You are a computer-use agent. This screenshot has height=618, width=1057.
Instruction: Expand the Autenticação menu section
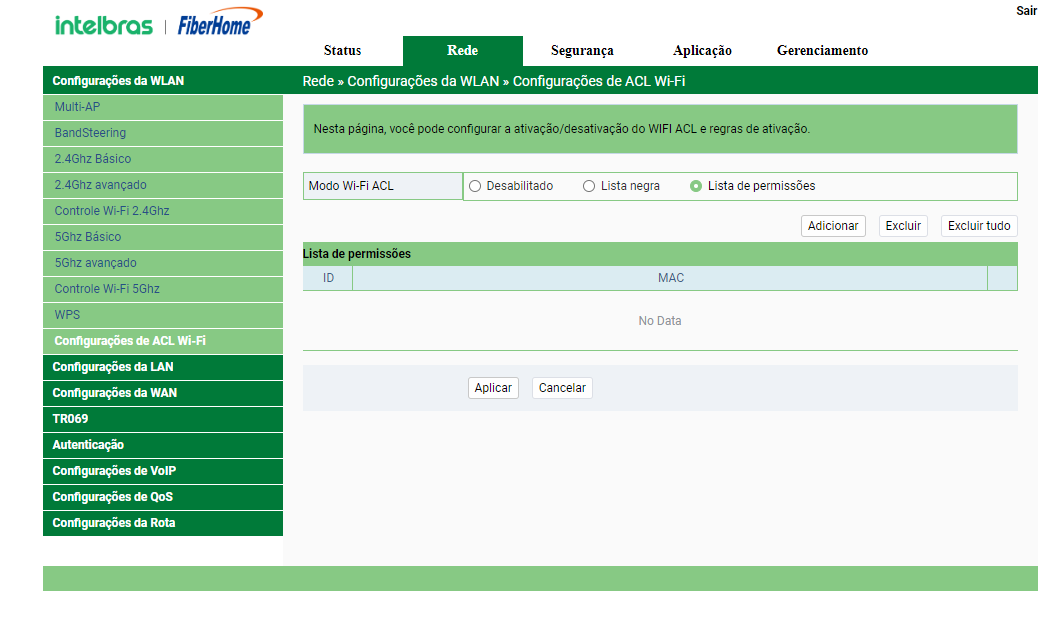(x=163, y=445)
